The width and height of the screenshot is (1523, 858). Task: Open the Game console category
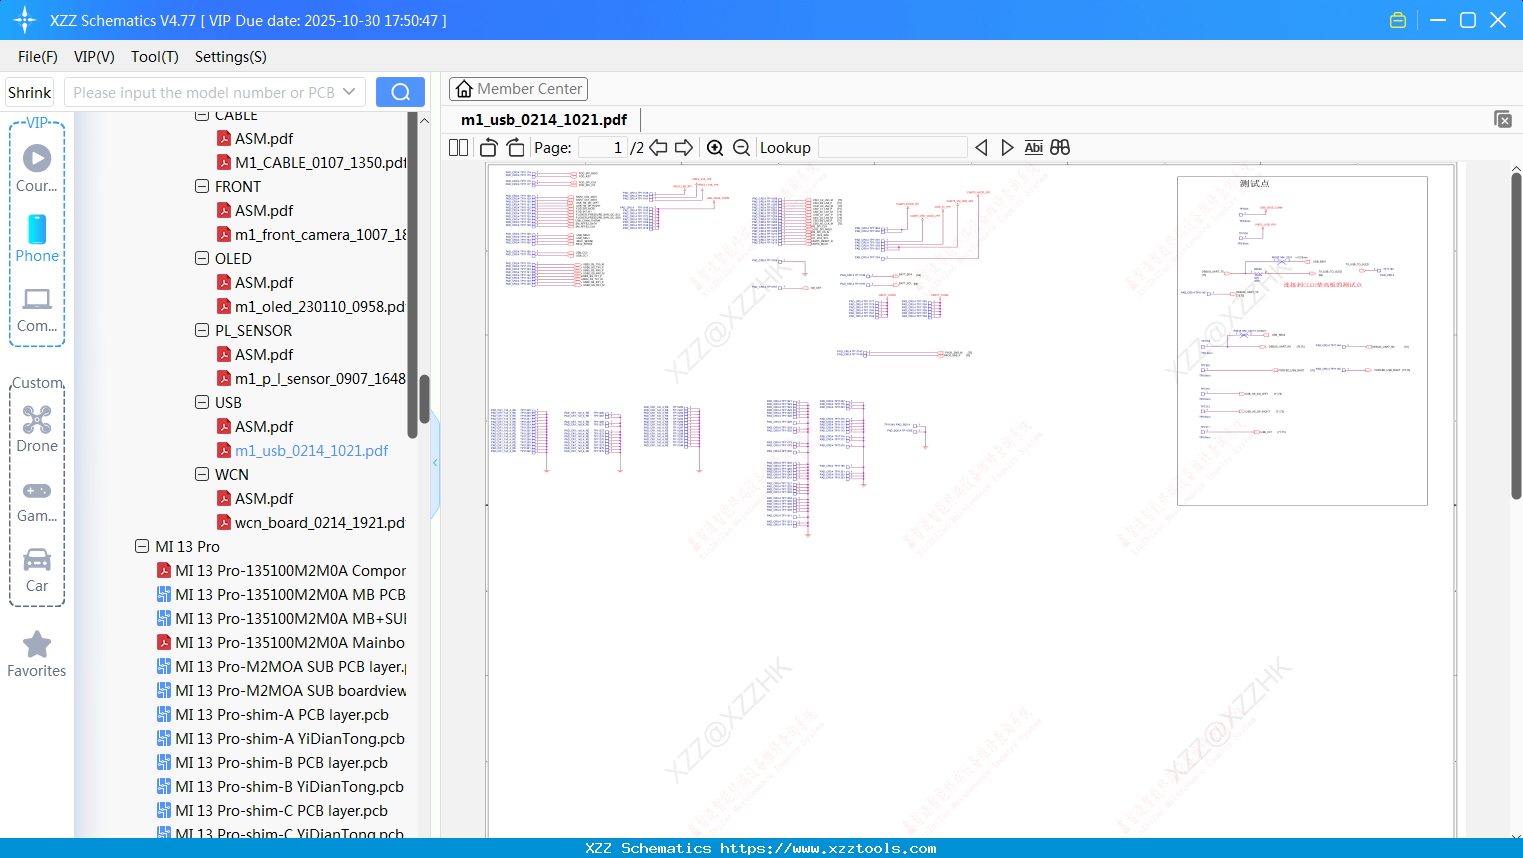(37, 500)
